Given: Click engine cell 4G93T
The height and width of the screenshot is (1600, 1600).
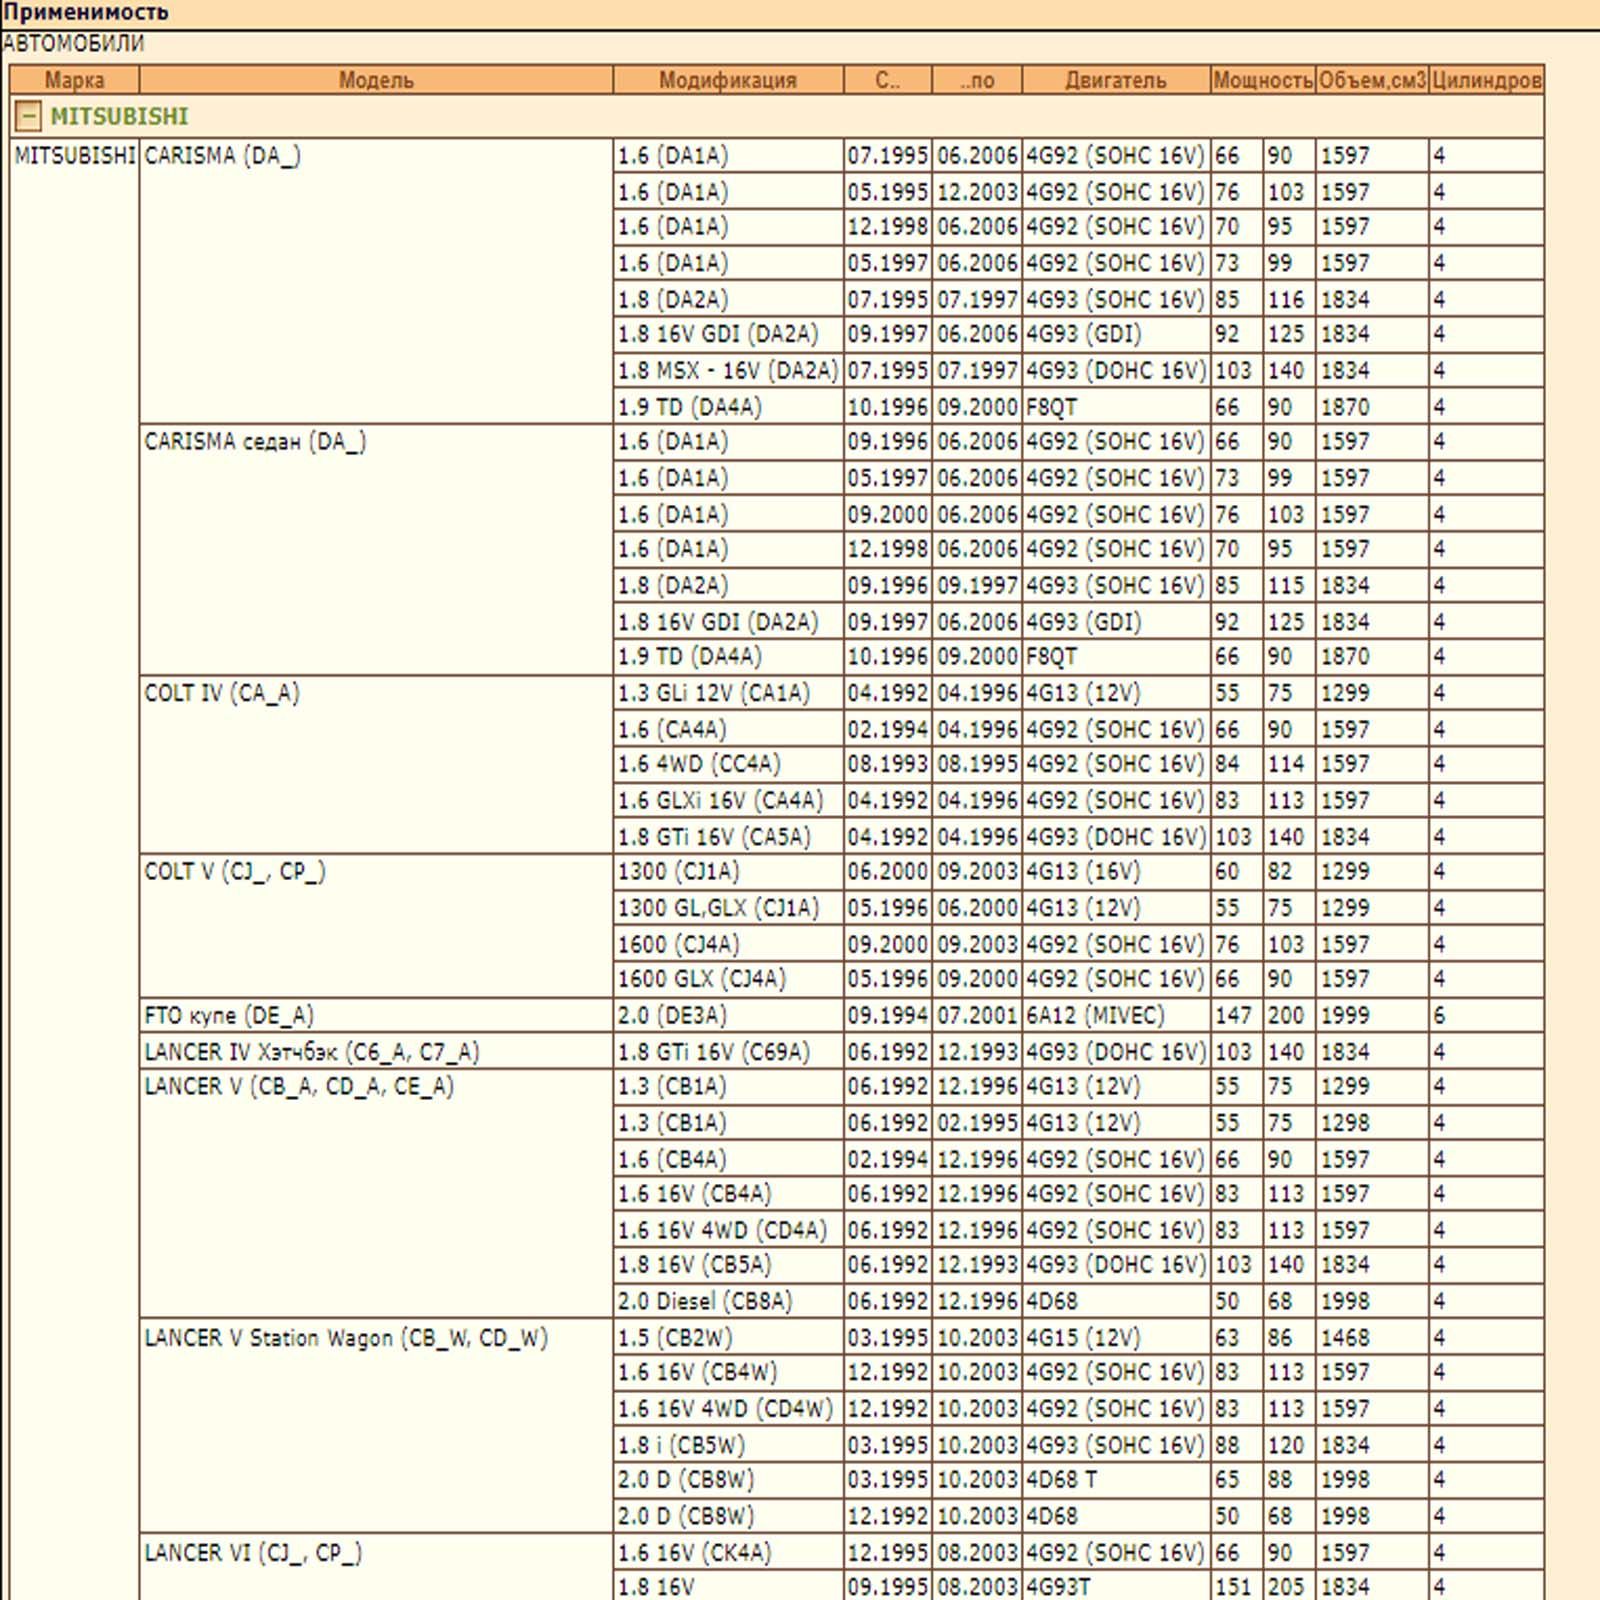Looking at the screenshot, I should pos(1116,1586).
